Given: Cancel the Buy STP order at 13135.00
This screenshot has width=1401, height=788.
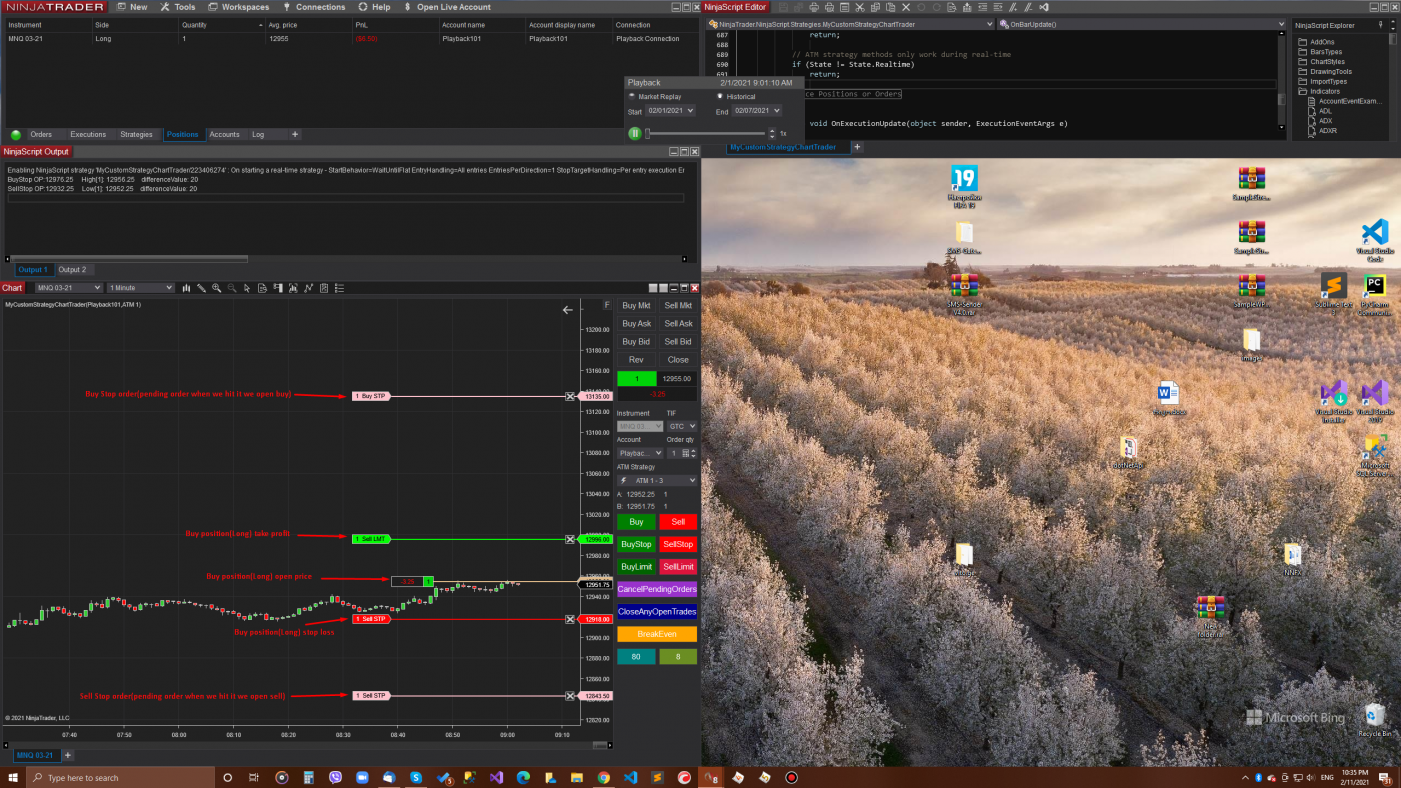Looking at the screenshot, I should coord(570,396).
